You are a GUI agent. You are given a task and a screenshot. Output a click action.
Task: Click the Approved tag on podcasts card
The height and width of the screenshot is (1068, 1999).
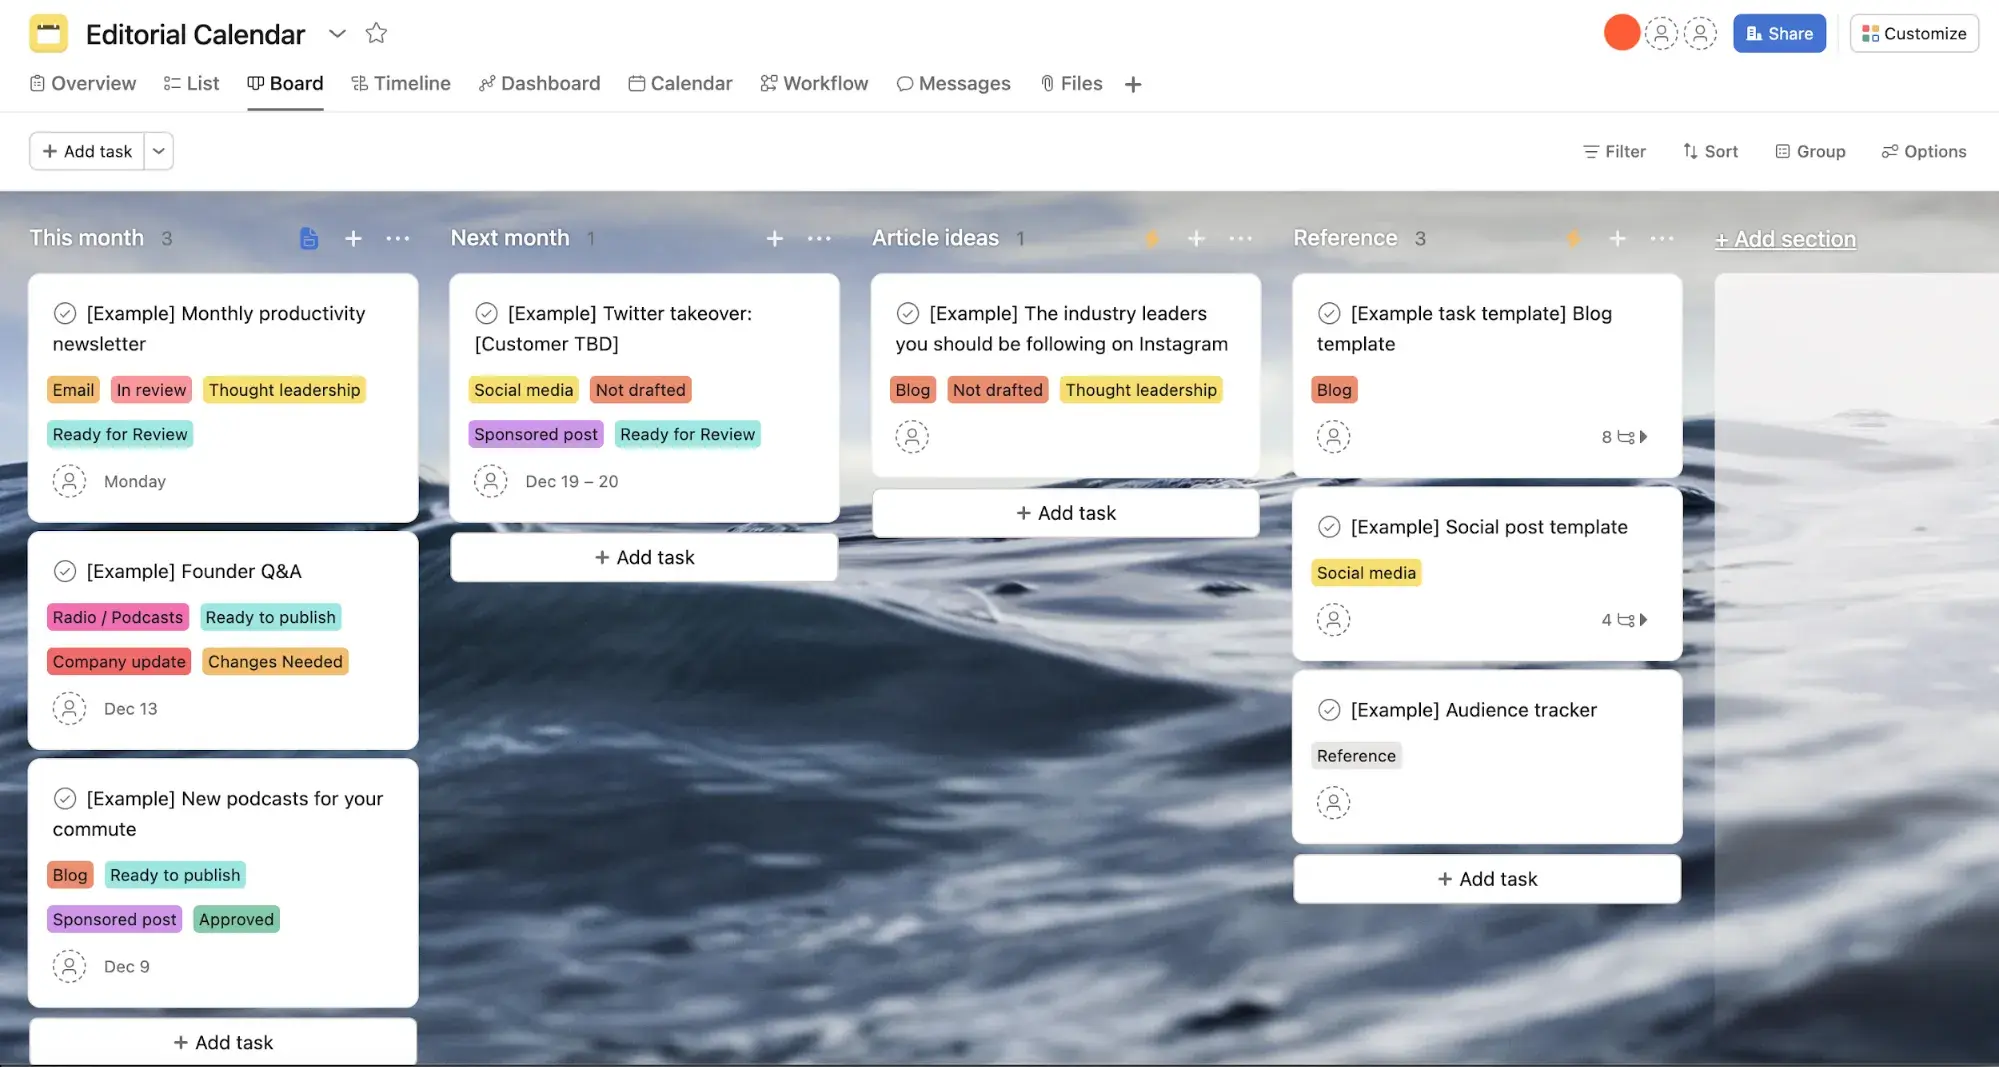click(x=236, y=919)
